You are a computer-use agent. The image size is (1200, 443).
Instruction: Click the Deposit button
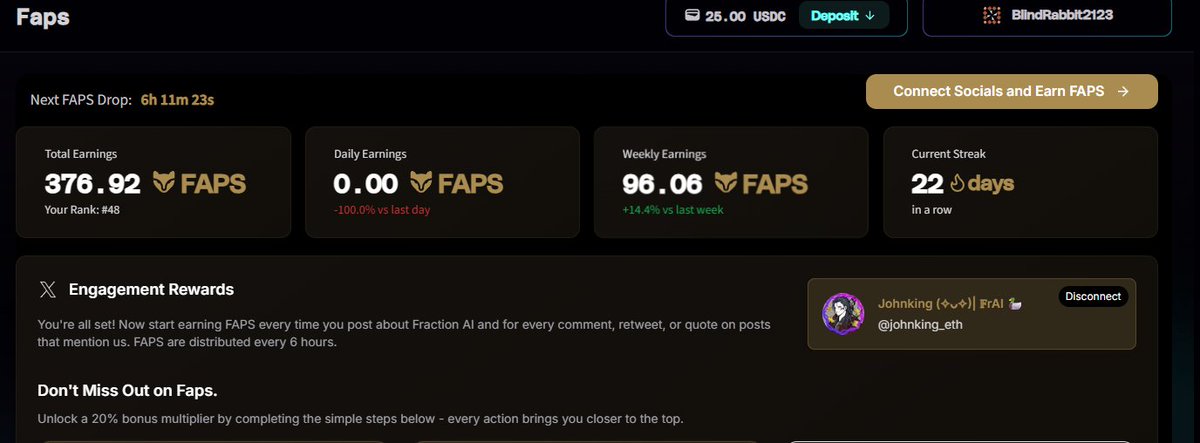843,15
